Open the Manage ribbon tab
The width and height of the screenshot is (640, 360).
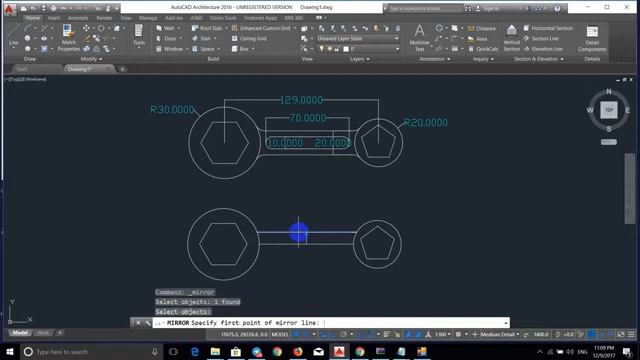148,18
